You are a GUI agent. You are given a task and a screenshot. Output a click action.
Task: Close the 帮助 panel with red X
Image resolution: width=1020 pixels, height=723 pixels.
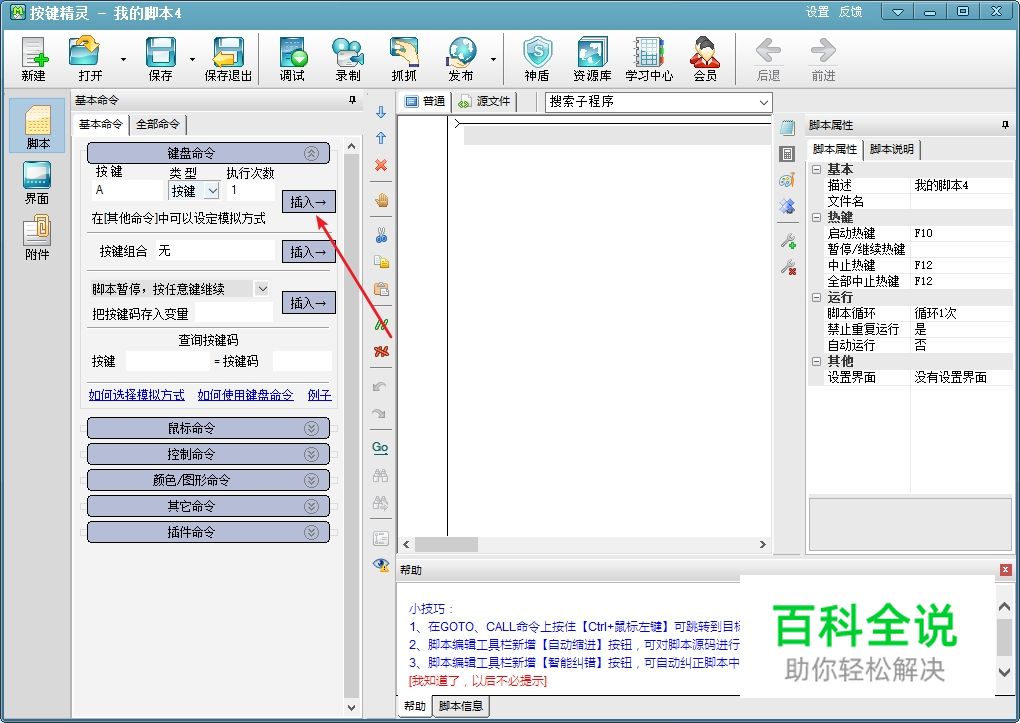(x=1006, y=570)
